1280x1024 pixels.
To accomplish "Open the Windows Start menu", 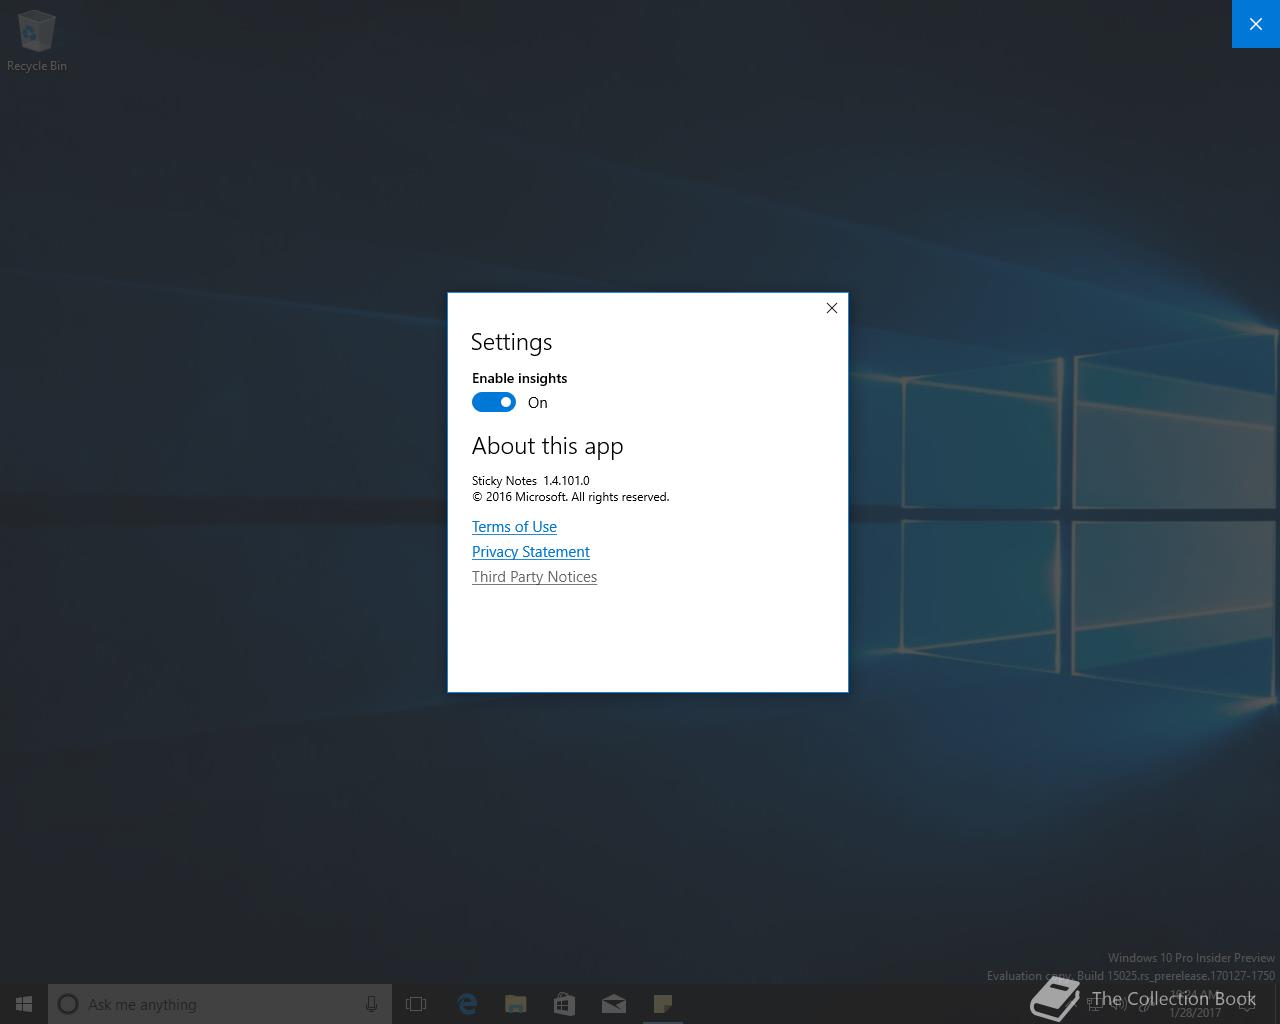I will [x=24, y=1004].
